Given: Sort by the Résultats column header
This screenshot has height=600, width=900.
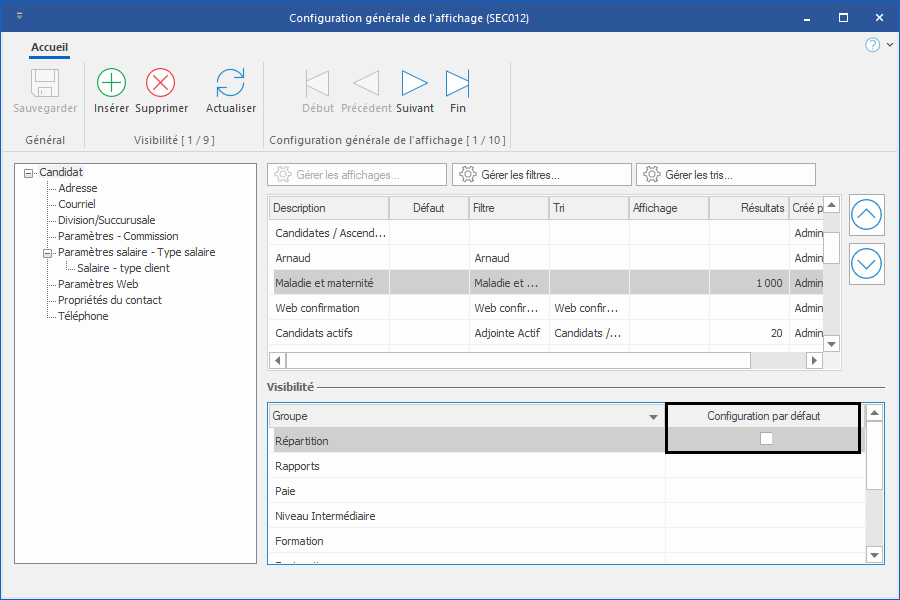Looking at the screenshot, I should [x=748, y=208].
